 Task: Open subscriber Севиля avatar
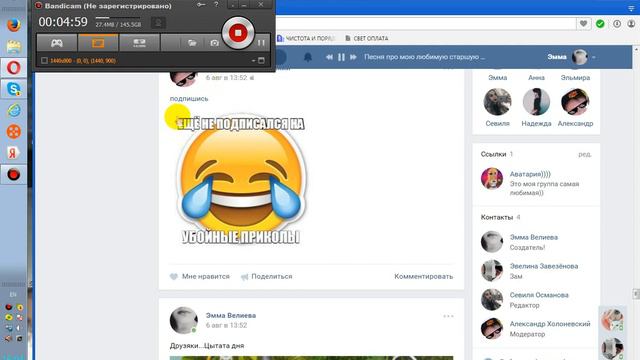(497, 102)
